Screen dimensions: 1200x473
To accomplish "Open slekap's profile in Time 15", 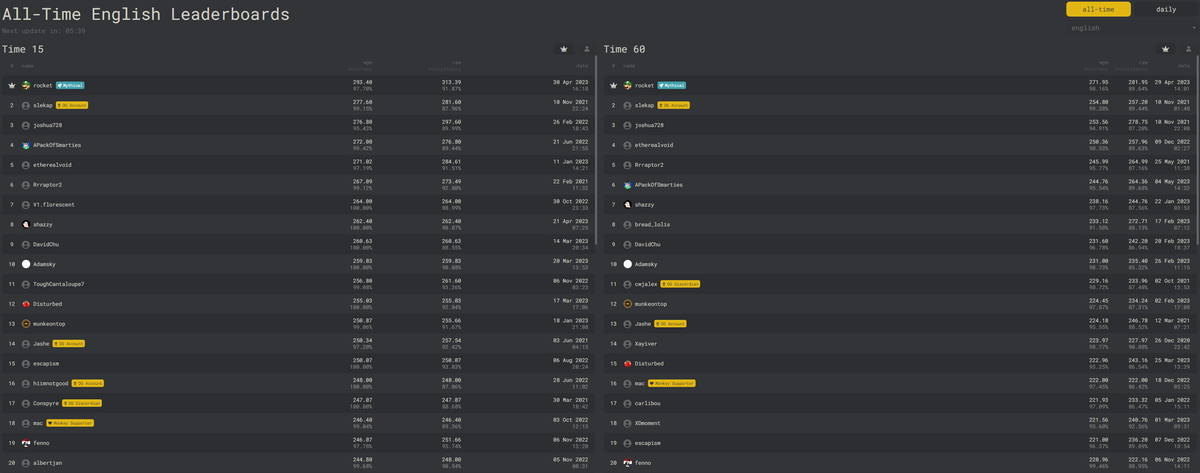I will pyautogui.click(x=43, y=105).
